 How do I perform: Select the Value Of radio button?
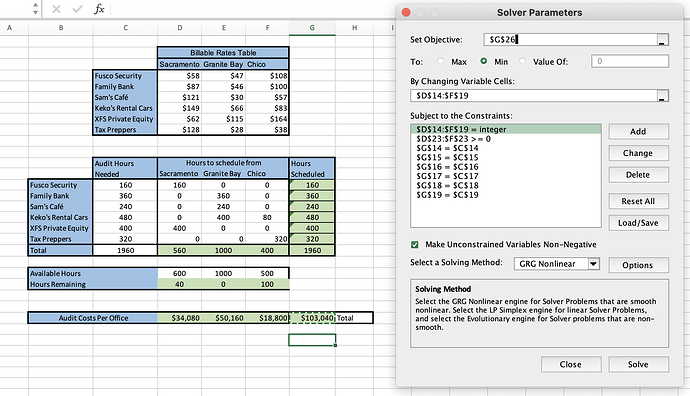522,61
